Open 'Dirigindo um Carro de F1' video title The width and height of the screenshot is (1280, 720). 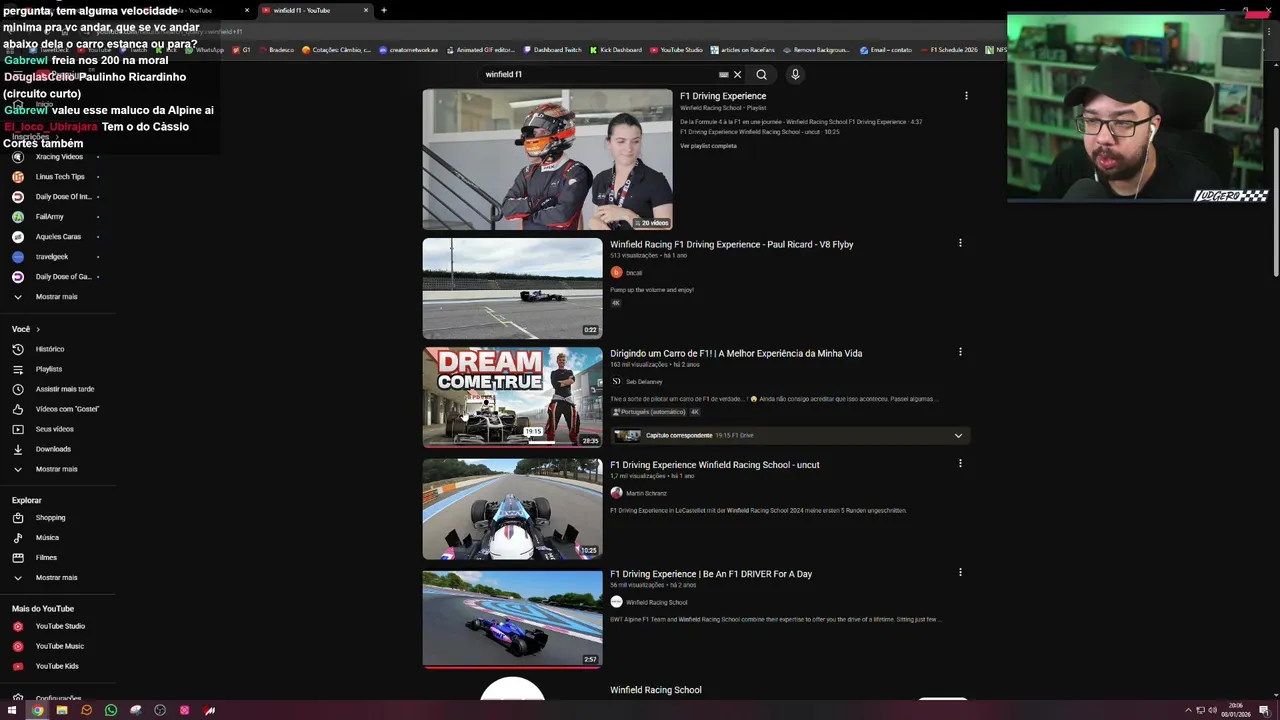(736, 353)
